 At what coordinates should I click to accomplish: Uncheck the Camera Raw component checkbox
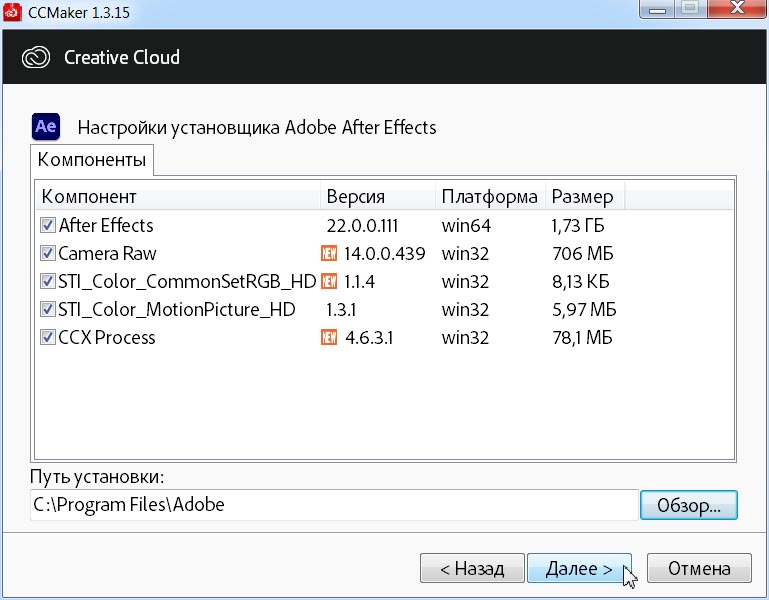click(48, 253)
